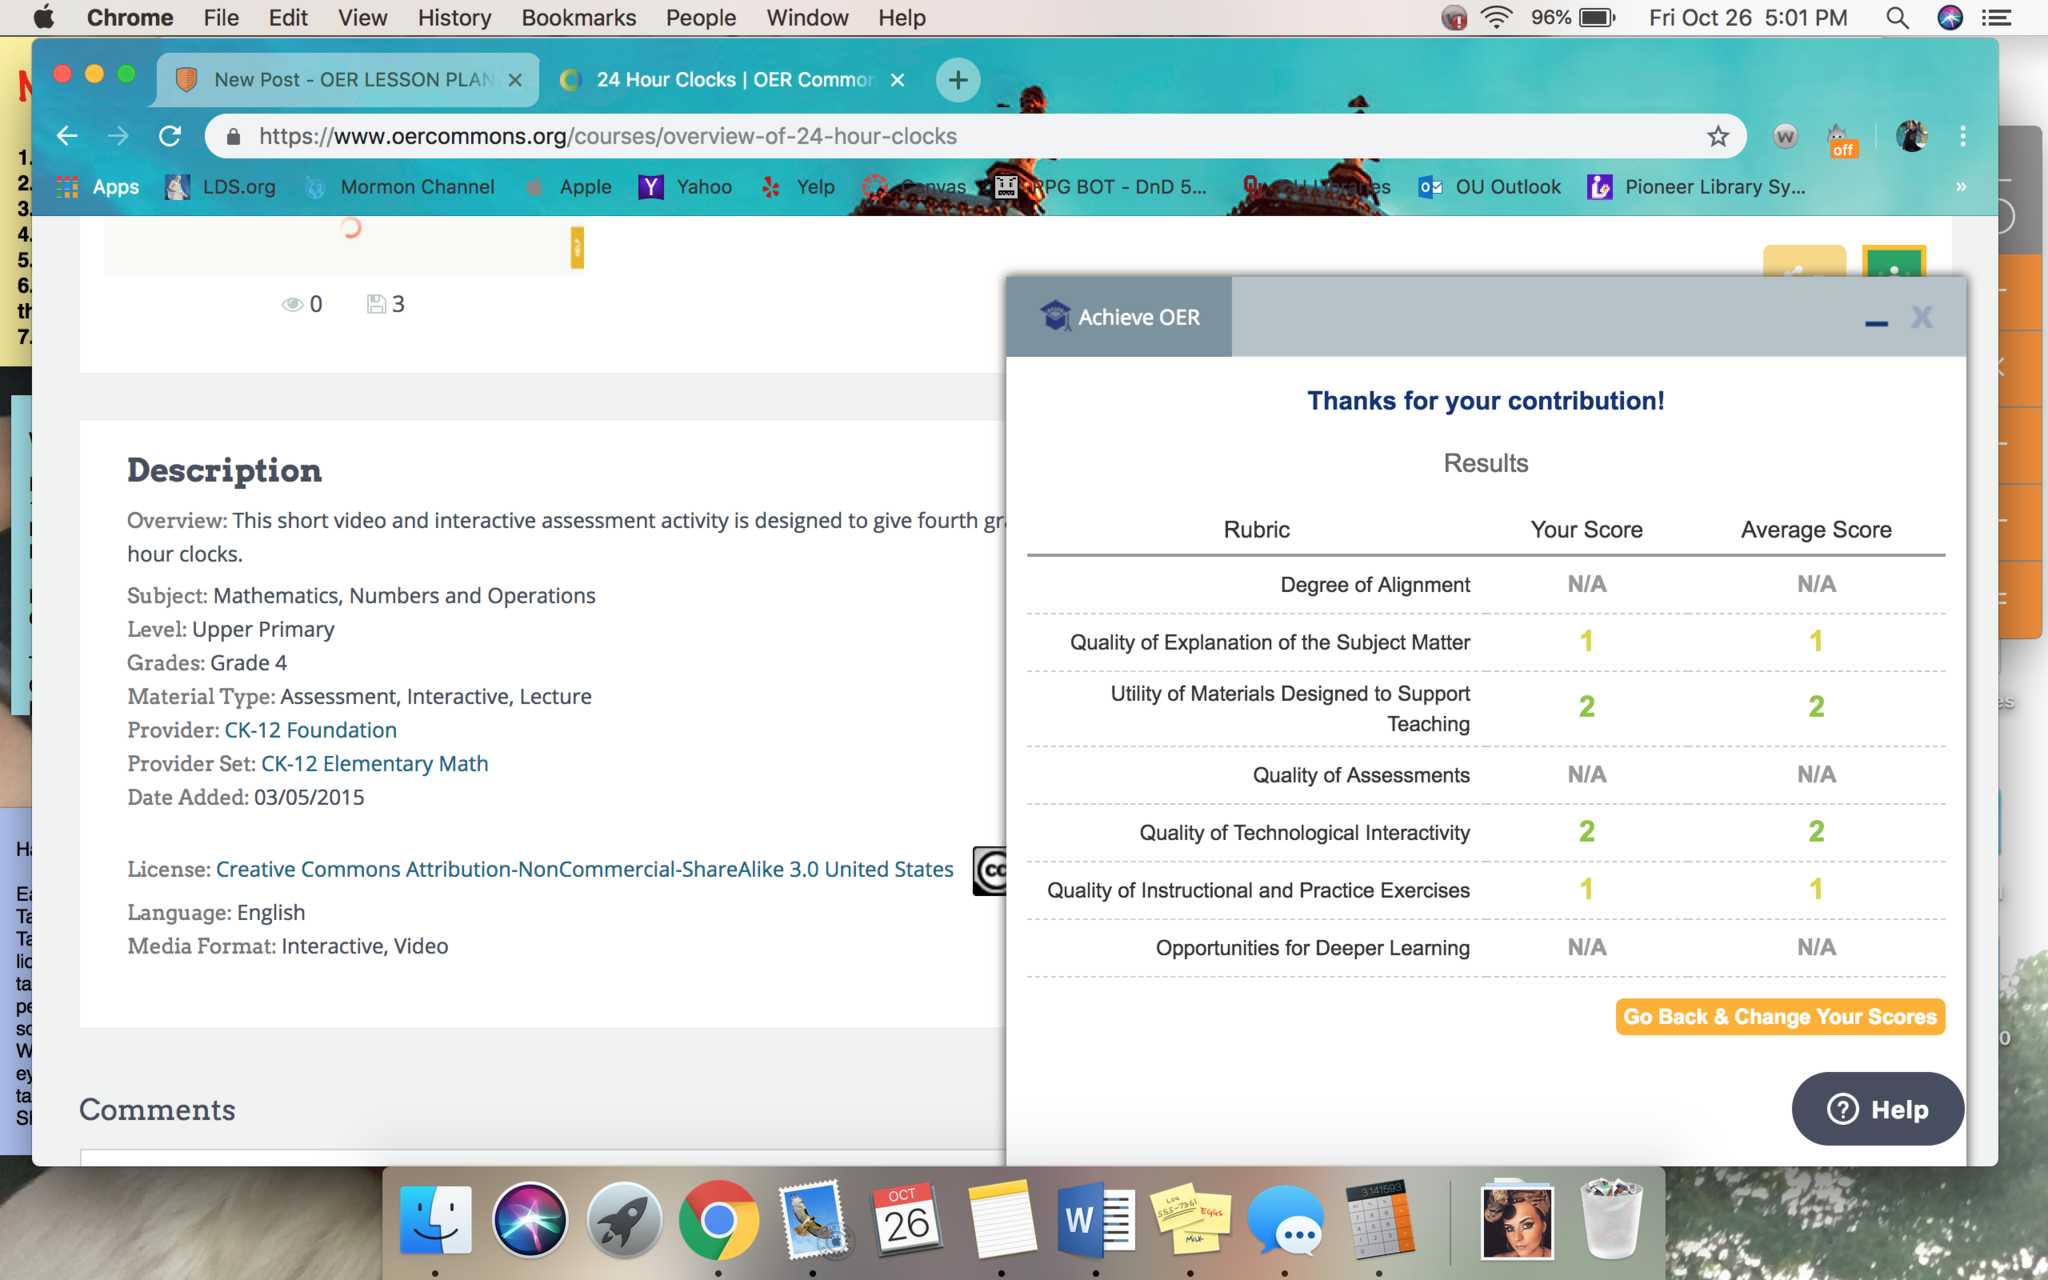
Task: Open a new tab with plus button
Action: coord(957,80)
